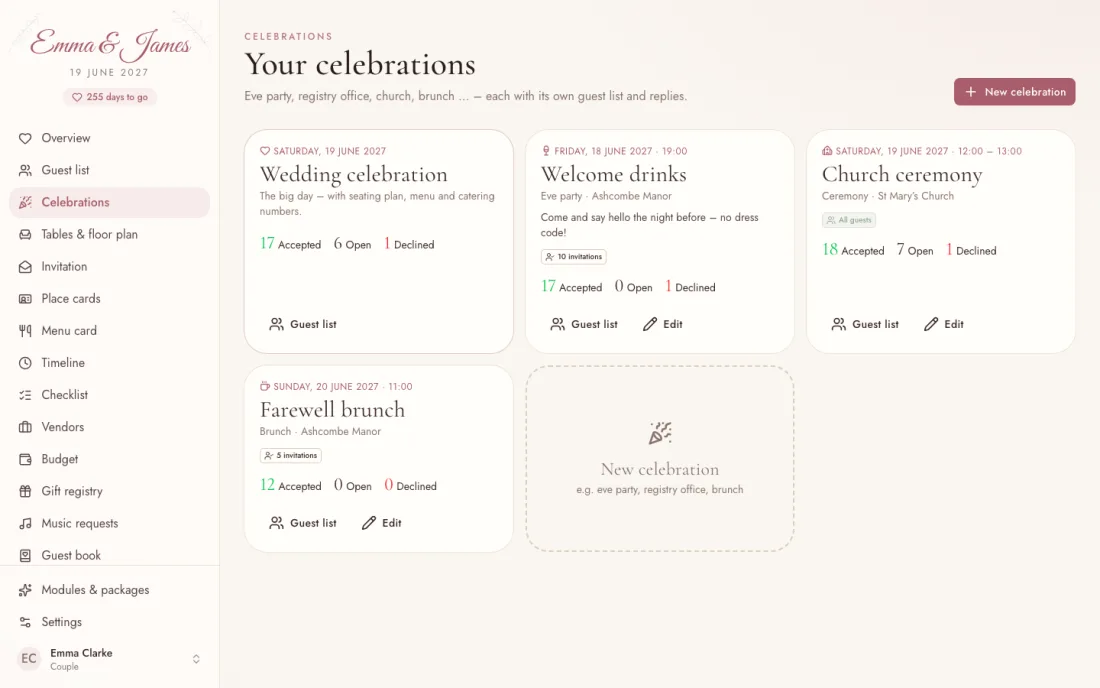Select Invitation in the sidebar

[109, 267]
